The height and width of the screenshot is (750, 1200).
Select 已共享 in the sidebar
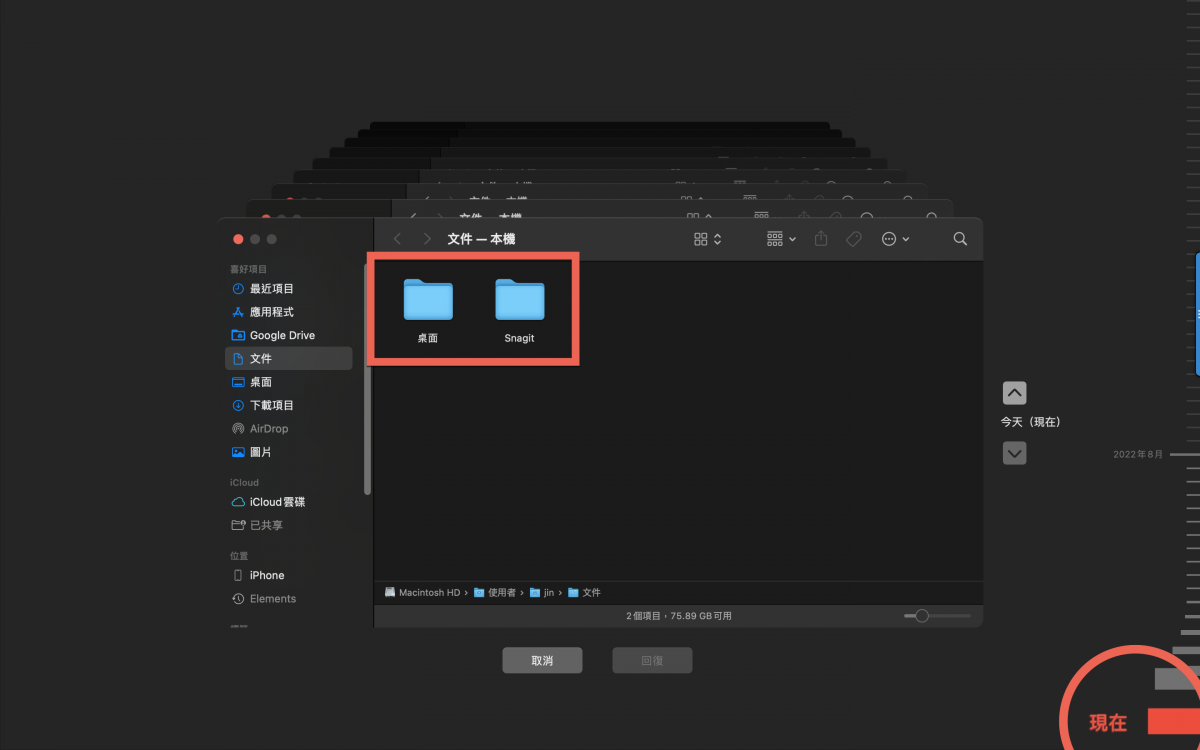click(289, 525)
